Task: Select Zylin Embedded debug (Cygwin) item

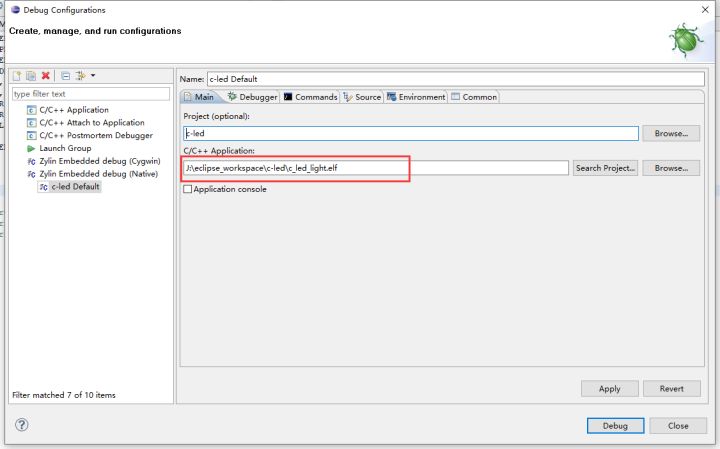Action: point(99,161)
